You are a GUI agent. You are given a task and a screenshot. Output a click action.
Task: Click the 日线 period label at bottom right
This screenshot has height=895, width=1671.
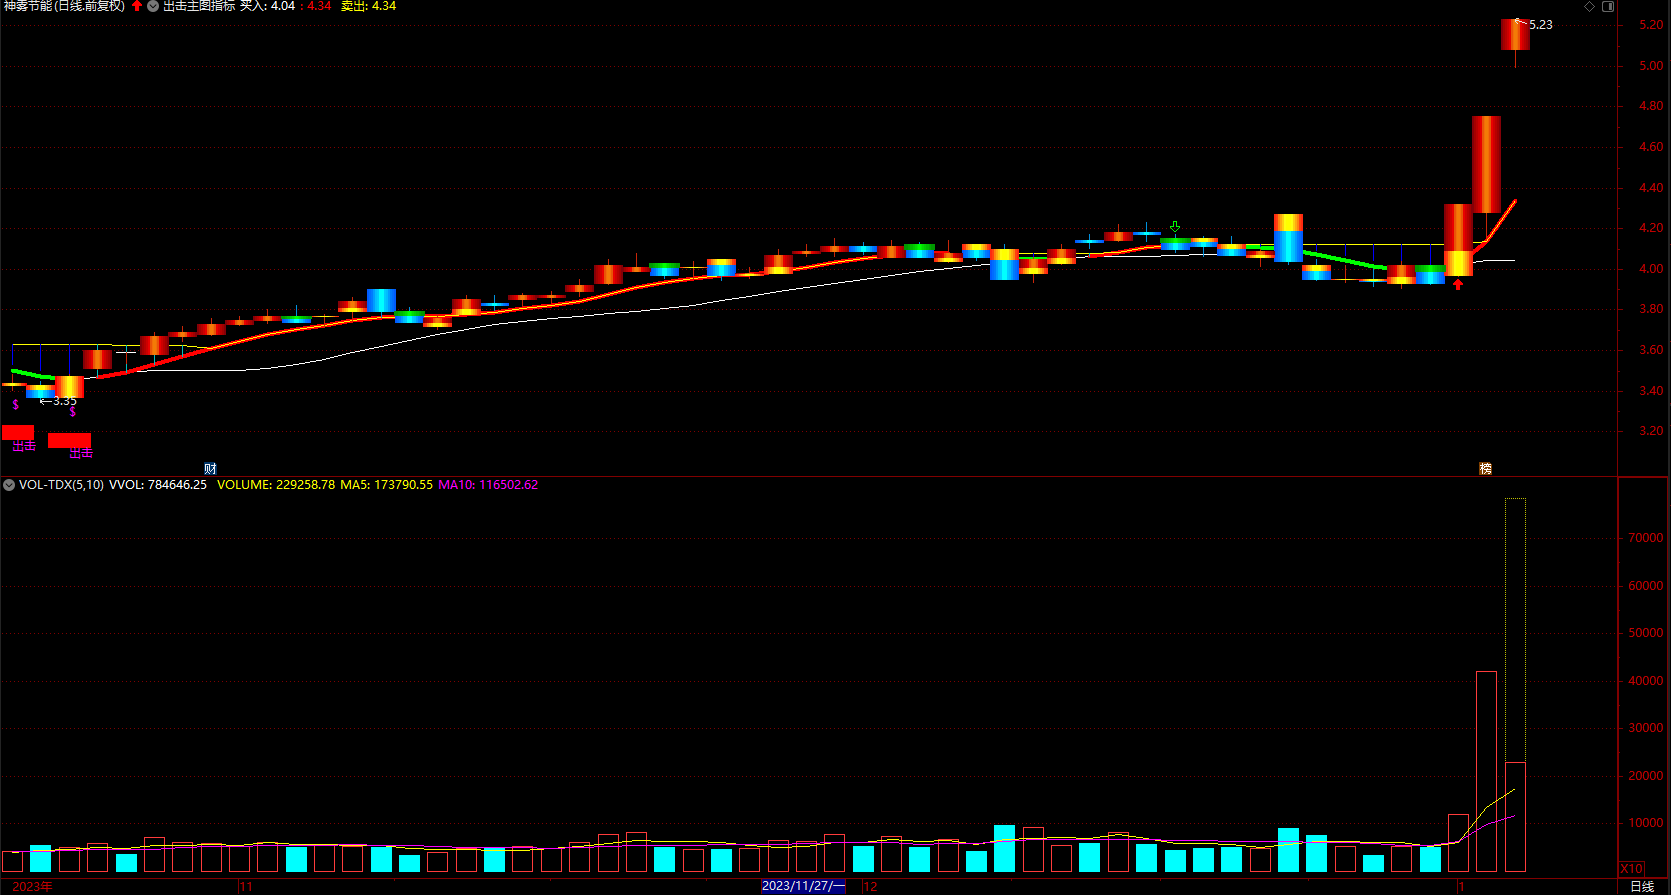(x=1642, y=887)
